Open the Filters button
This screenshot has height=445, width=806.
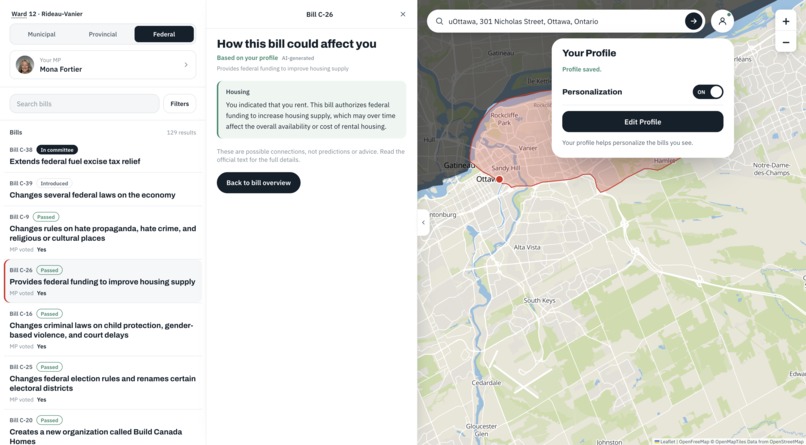point(179,104)
